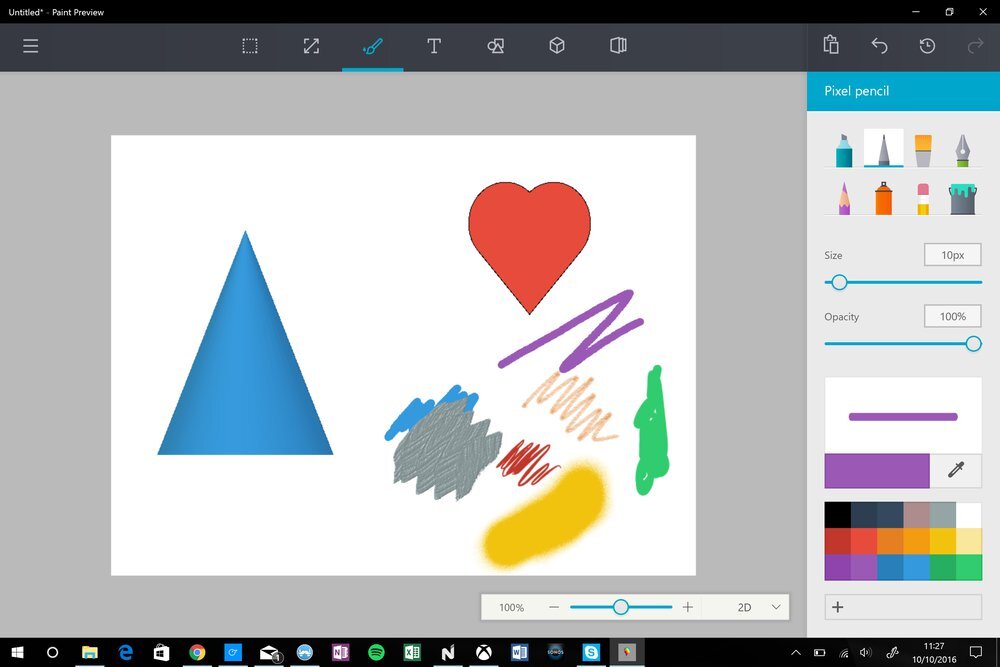The image size is (1000, 667).
Task: Select the paint bucket fill tool
Action: [961, 198]
